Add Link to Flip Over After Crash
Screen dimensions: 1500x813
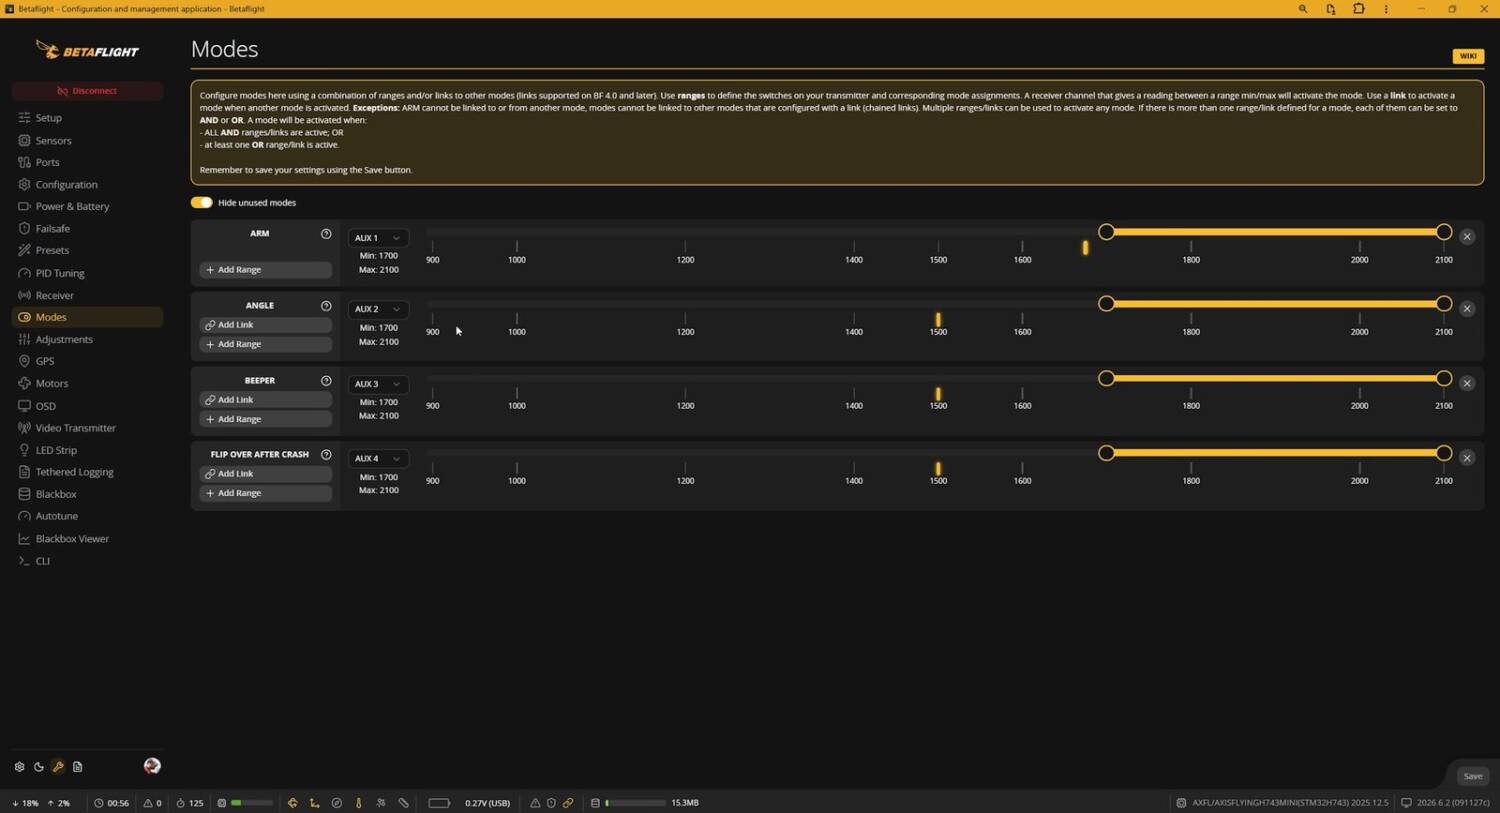coord(265,474)
